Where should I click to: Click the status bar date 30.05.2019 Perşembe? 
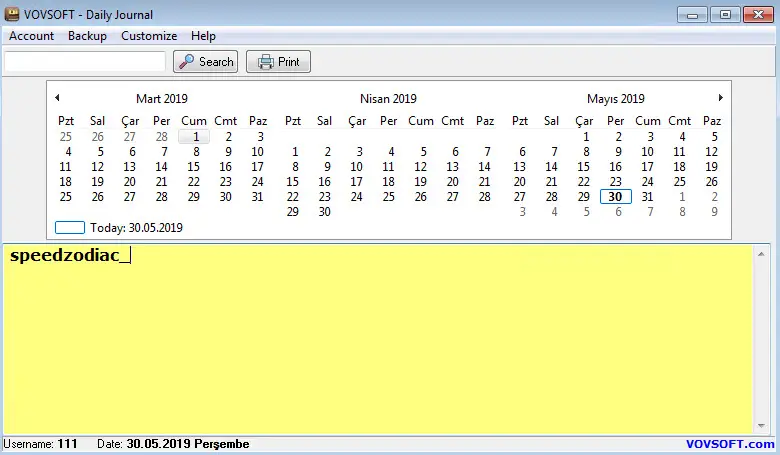click(173, 444)
